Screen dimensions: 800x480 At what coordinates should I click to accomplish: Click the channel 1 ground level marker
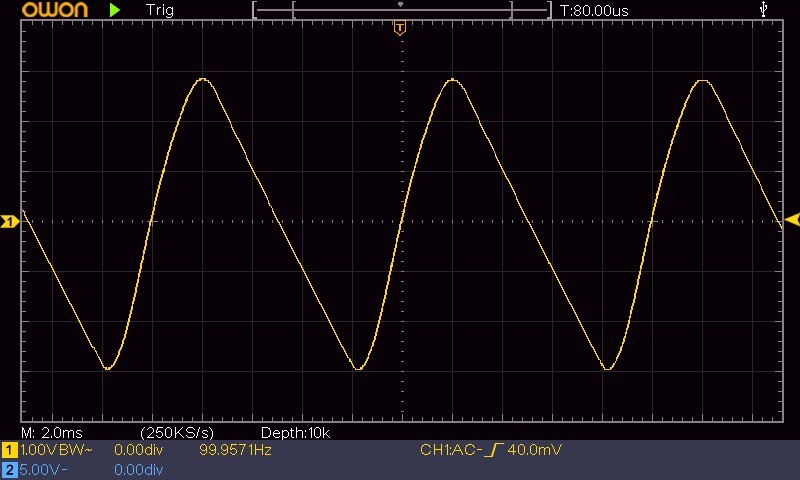click(10, 221)
